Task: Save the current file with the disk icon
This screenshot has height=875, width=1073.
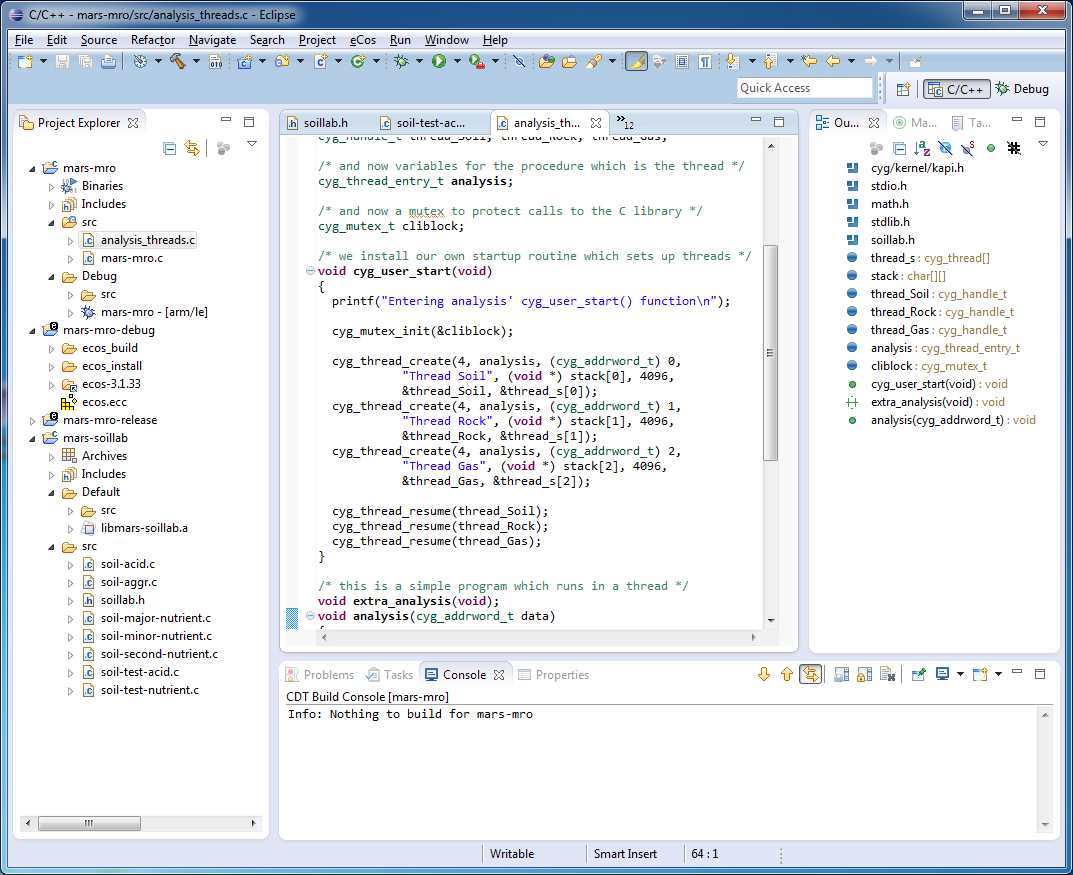Action: tap(62, 60)
